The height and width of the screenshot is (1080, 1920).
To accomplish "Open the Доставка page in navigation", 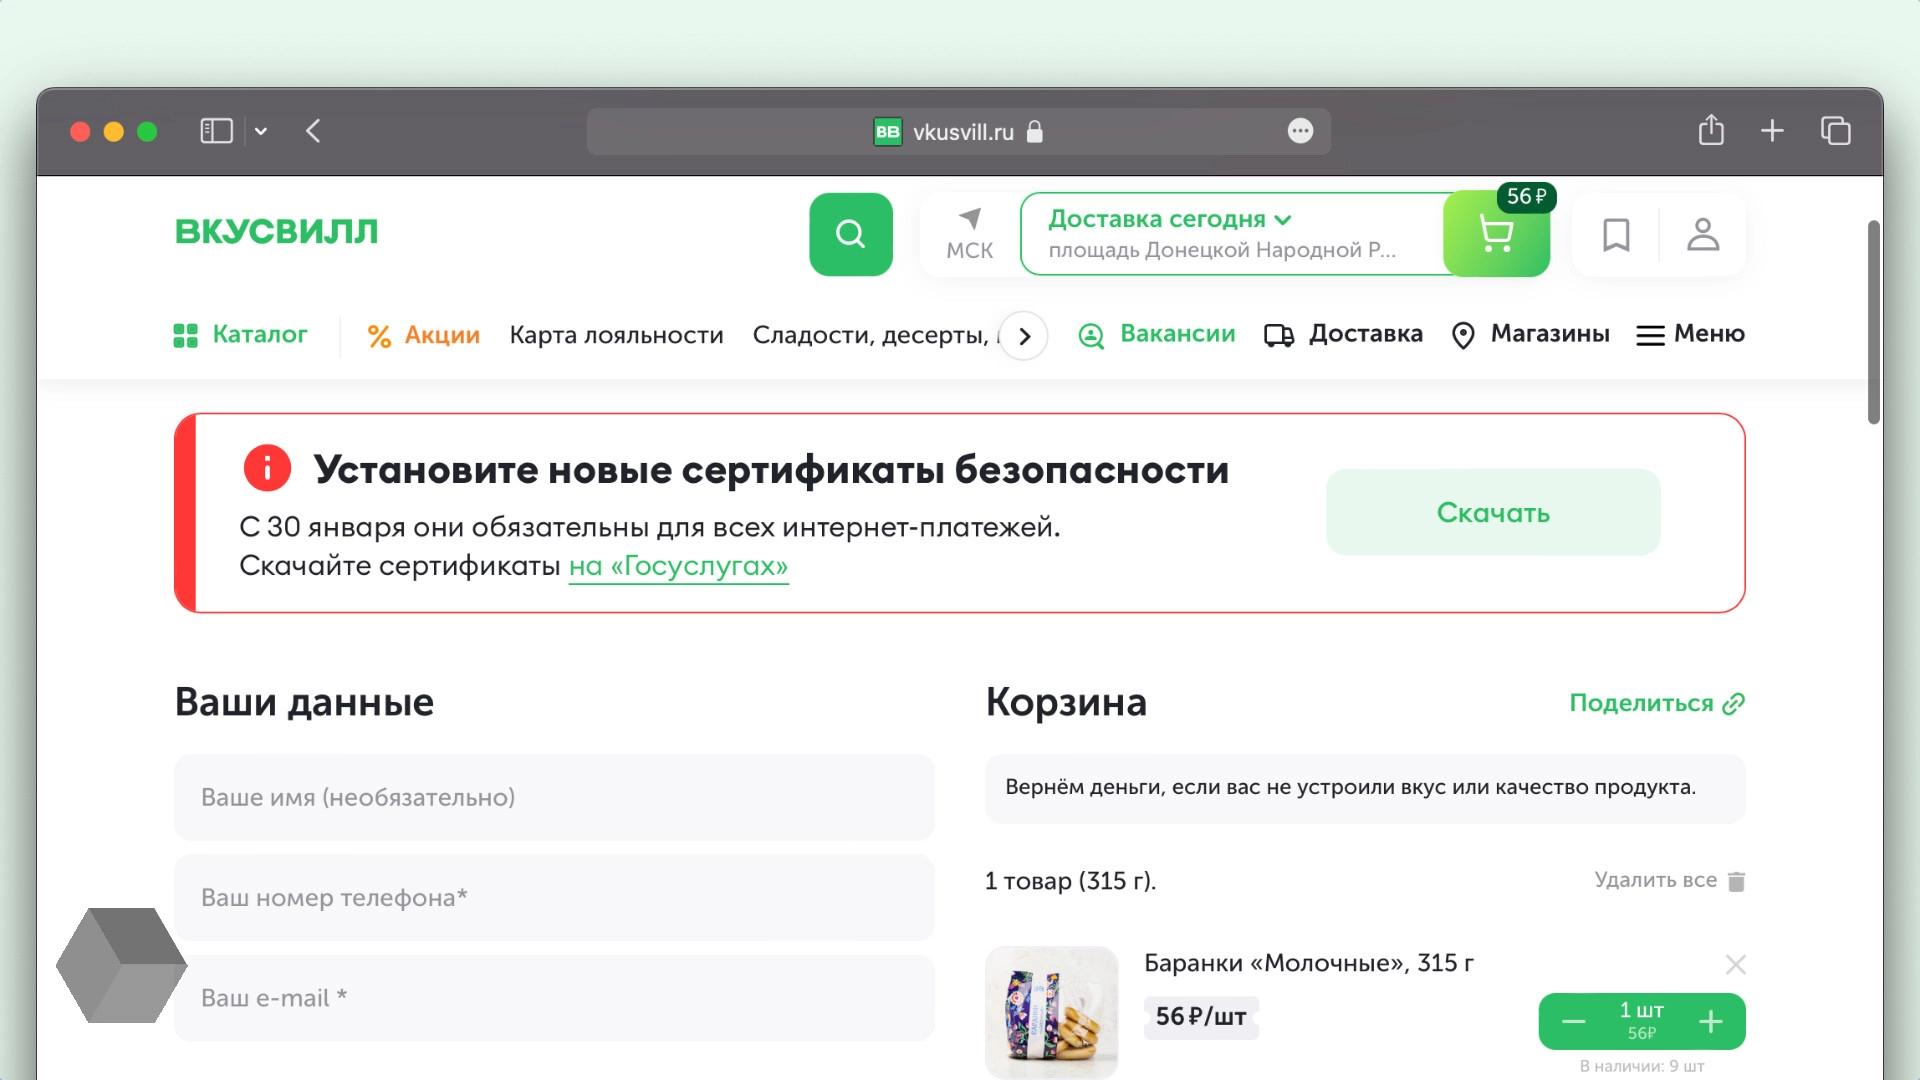I will (x=1343, y=334).
